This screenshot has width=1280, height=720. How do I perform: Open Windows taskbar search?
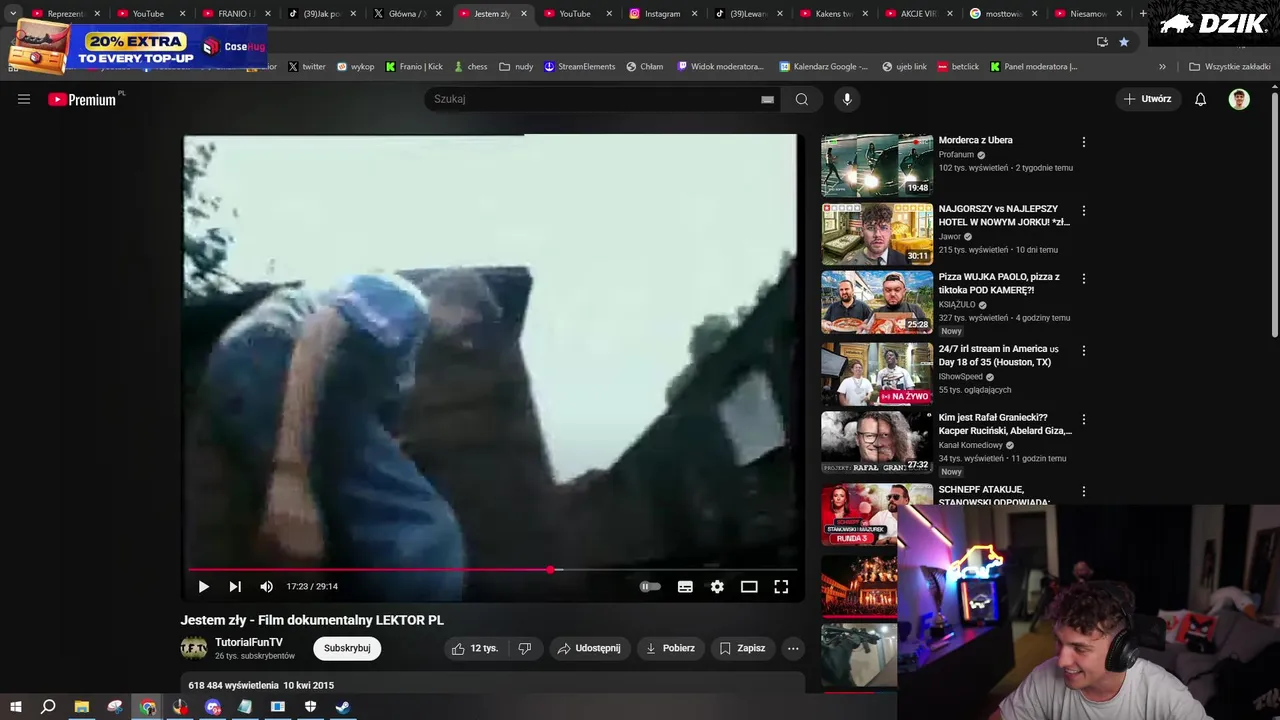click(x=48, y=707)
